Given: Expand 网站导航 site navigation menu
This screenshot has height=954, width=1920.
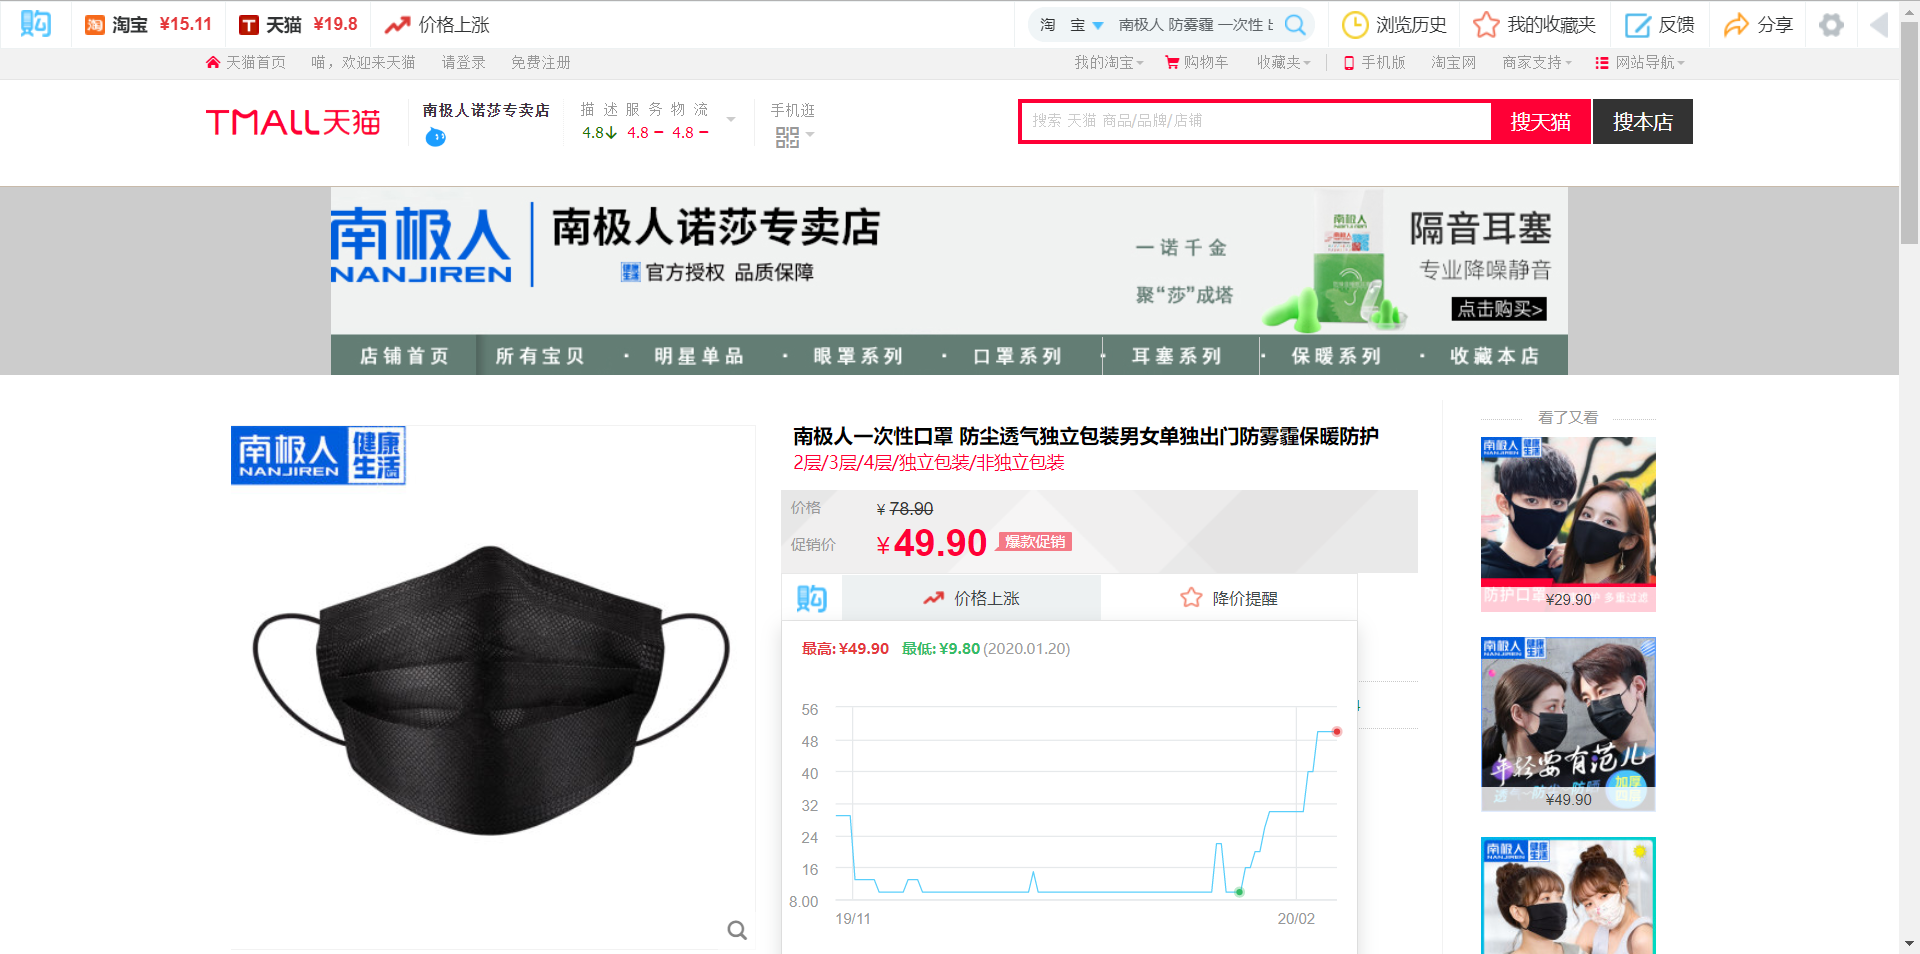Looking at the screenshot, I should (1640, 62).
